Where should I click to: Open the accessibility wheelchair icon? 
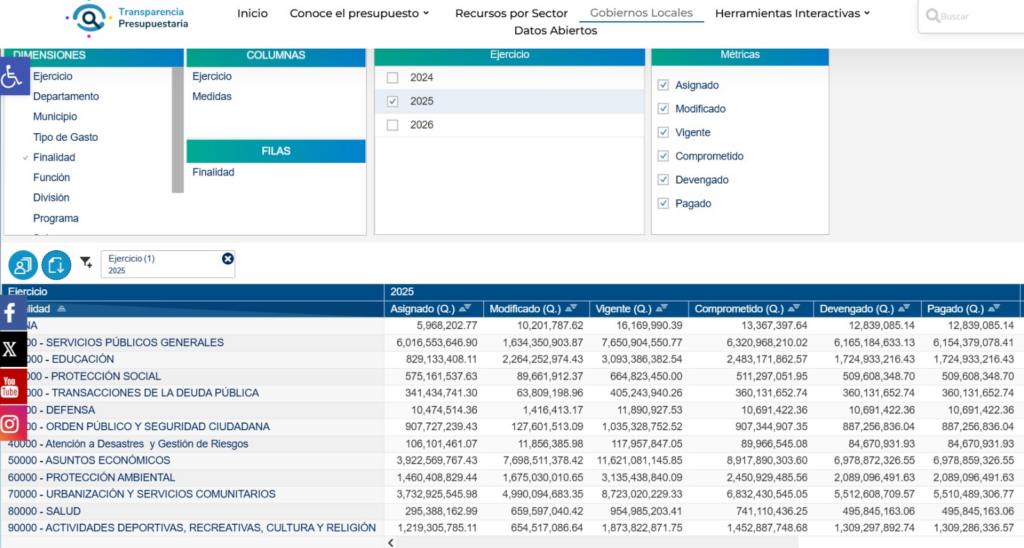(13, 76)
